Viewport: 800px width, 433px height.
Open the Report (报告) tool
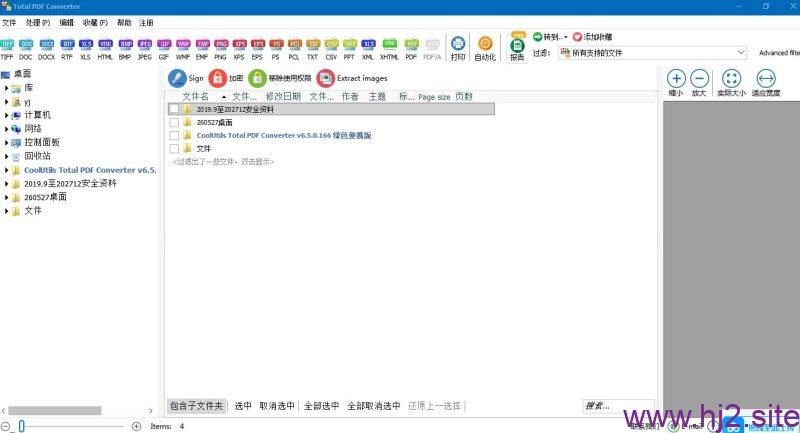click(x=517, y=47)
